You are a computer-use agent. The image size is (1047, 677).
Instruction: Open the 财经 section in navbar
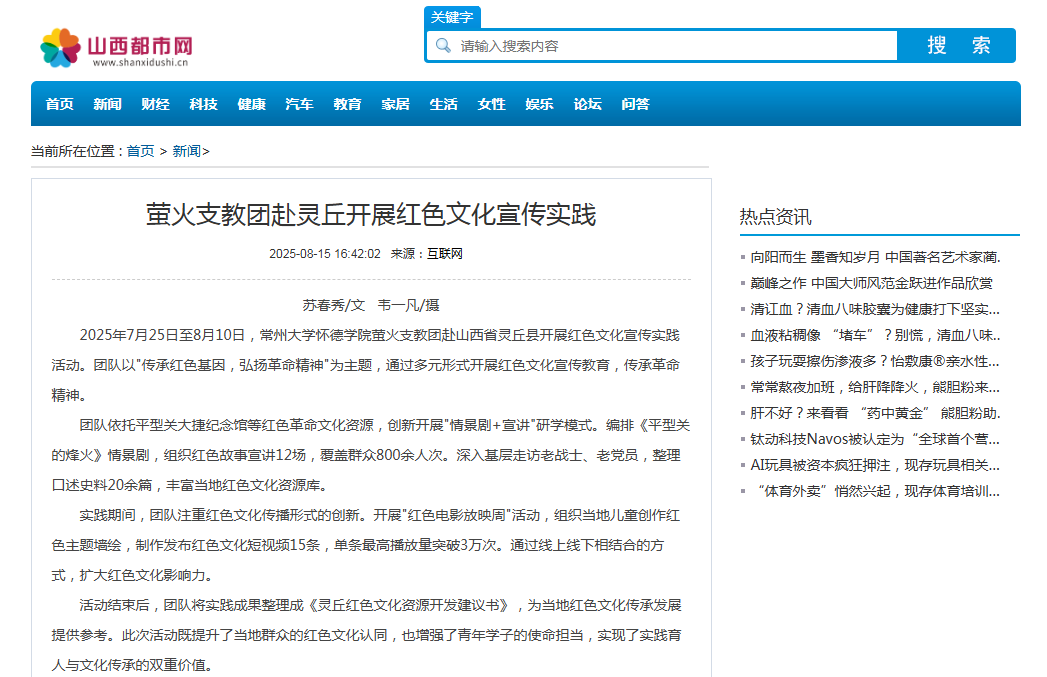pyautogui.click(x=155, y=104)
